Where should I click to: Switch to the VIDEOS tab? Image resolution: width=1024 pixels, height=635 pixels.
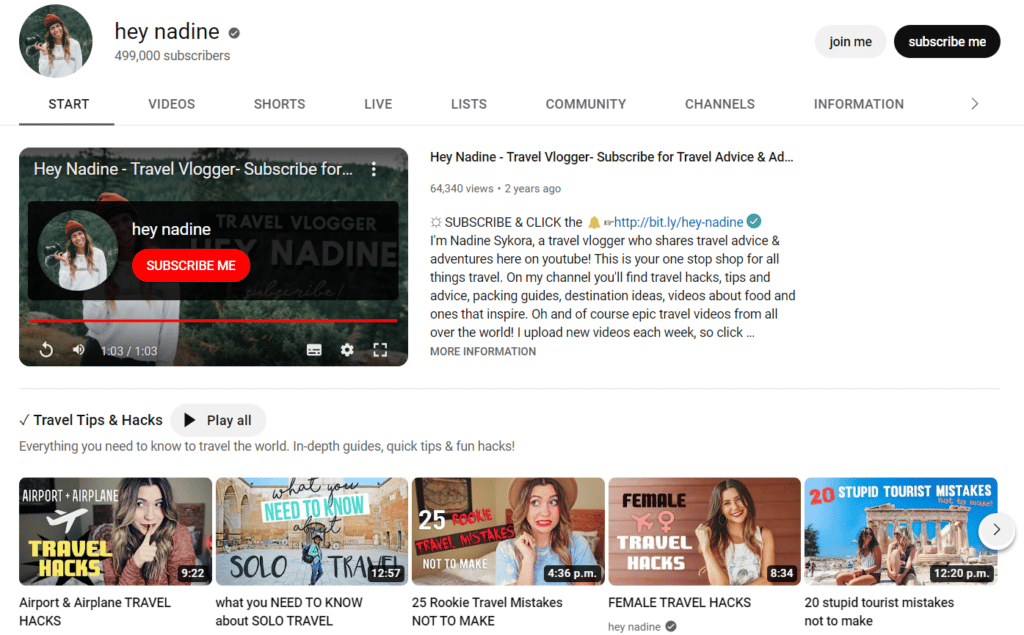pos(172,104)
